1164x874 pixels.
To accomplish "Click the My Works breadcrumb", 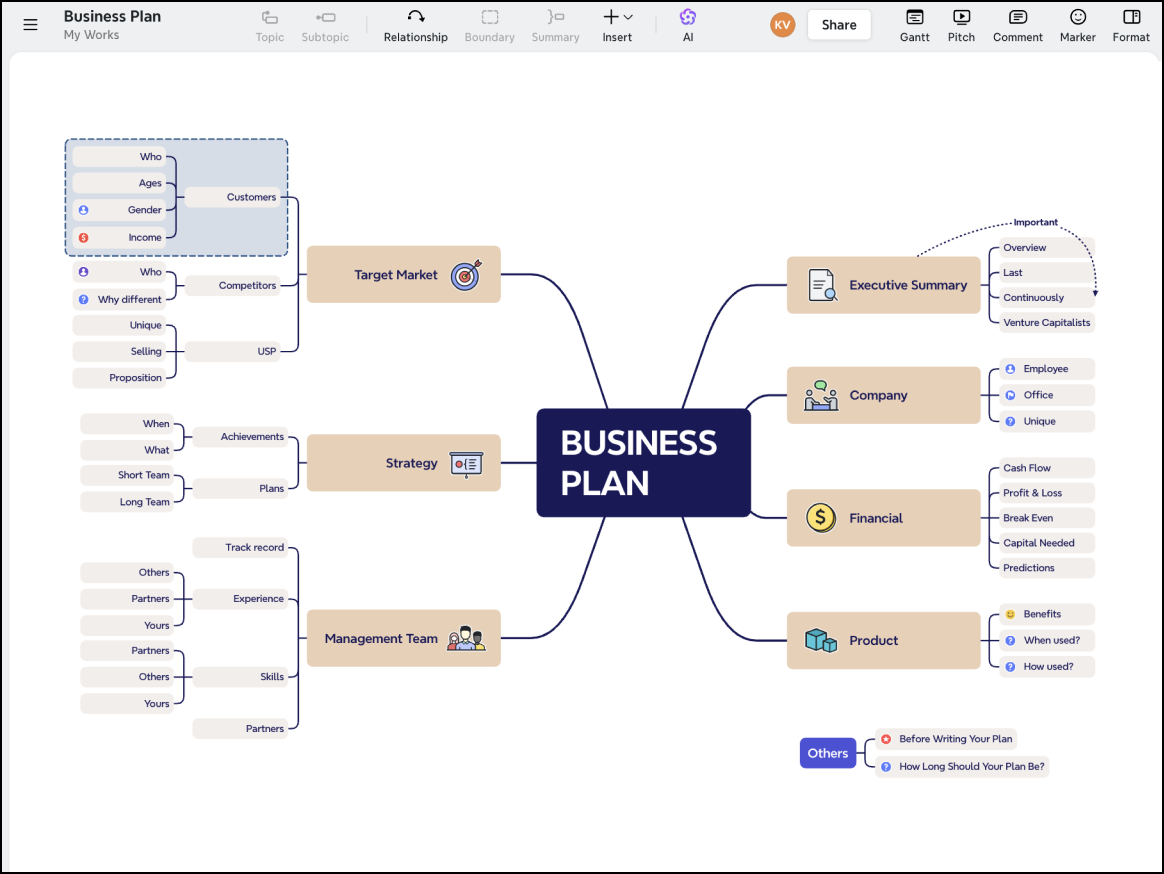I will click(x=91, y=35).
